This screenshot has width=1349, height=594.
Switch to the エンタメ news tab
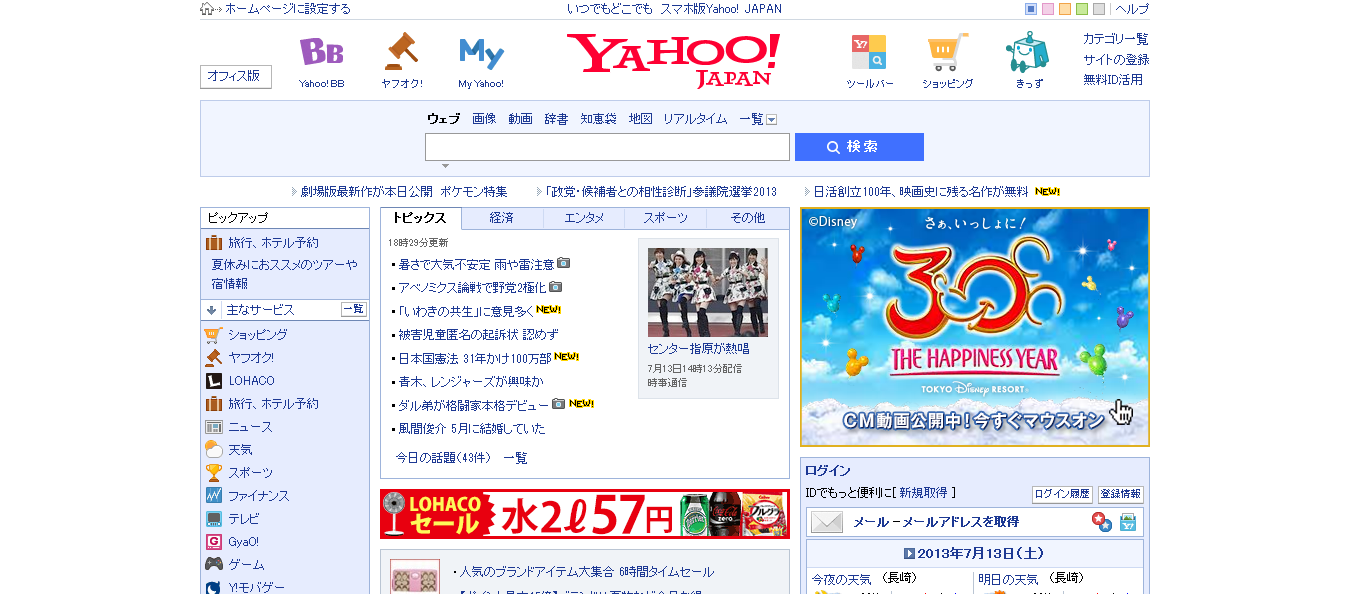click(x=584, y=218)
